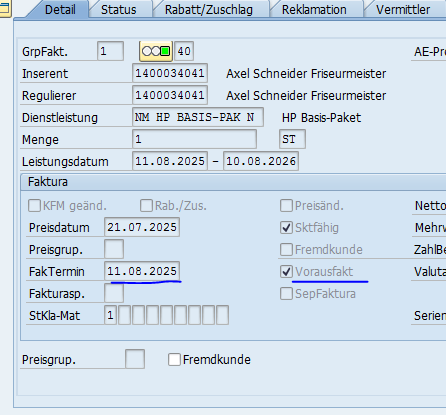Toggle the SepFaktura checkbox
Viewport: 446px width, 415px height.
(286, 294)
